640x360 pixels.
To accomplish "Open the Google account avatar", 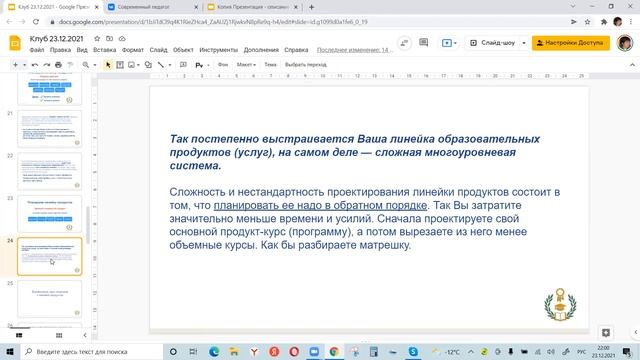I will pyautogui.click(x=624, y=43).
